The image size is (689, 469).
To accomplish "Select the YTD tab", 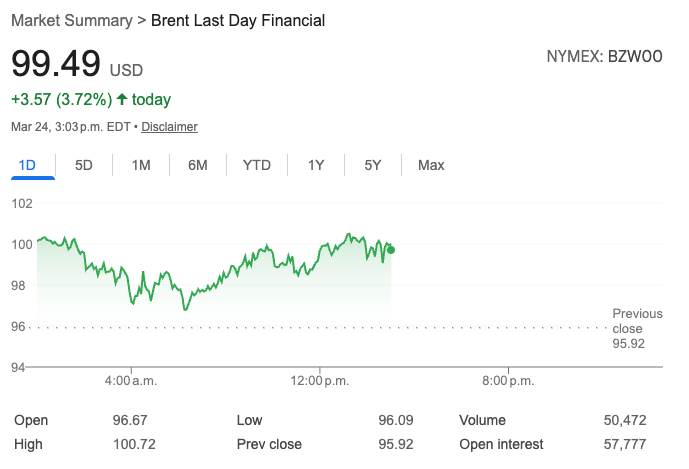I will point(257,165).
